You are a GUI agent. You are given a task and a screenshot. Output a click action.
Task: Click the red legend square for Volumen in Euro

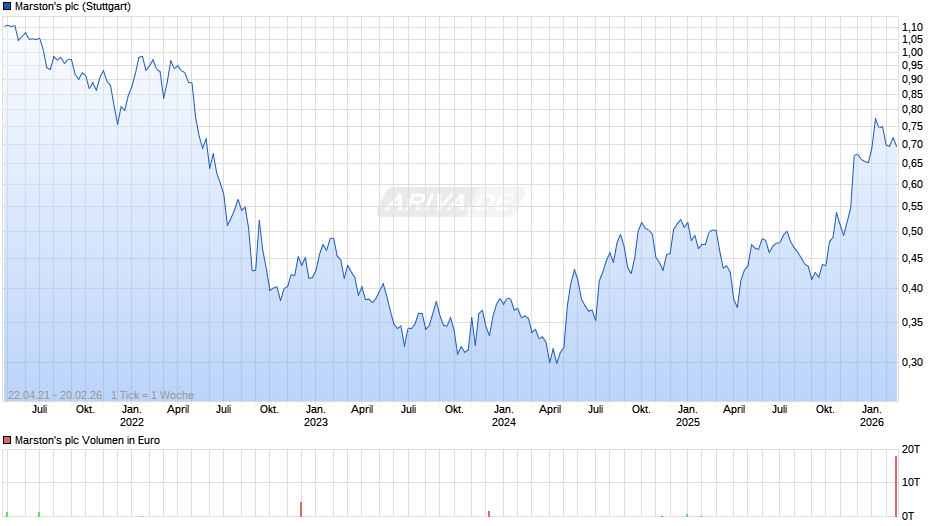coord(7,440)
